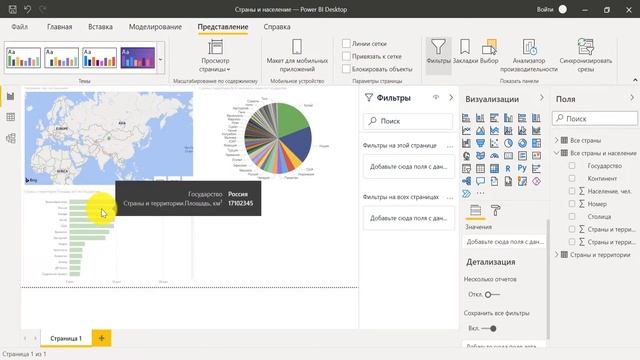
Task: Check the Континент field
Action: click(572, 178)
